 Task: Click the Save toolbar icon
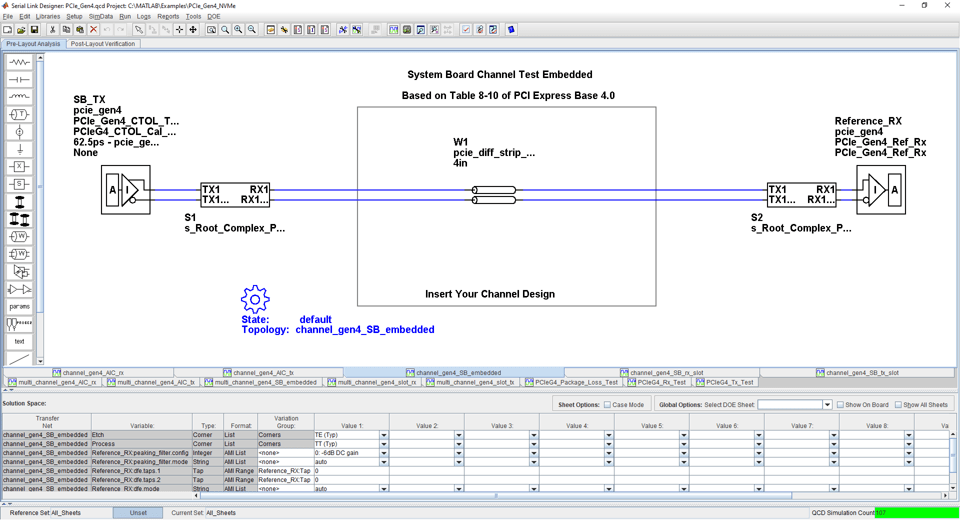(x=34, y=30)
